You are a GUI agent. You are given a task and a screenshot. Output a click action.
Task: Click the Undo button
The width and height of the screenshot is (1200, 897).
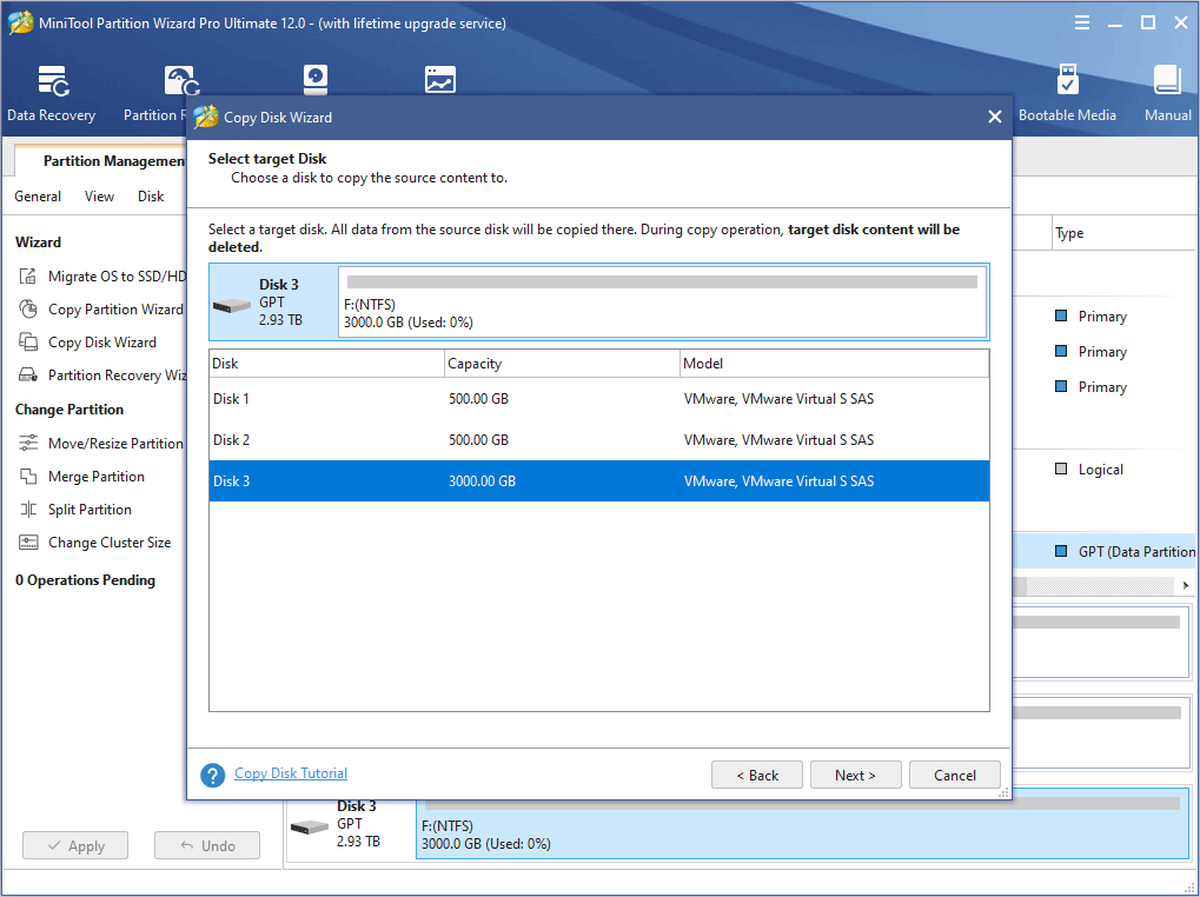coord(207,846)
